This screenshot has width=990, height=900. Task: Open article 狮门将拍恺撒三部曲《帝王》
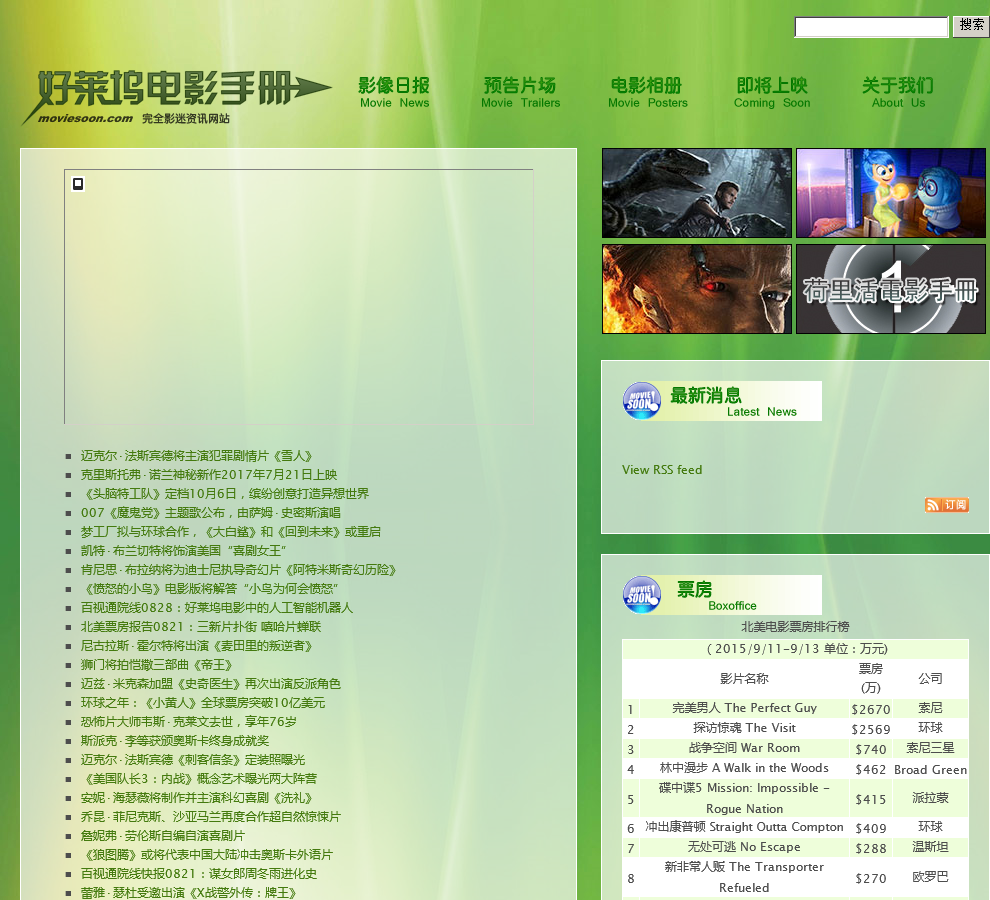[x=157, y=664]
